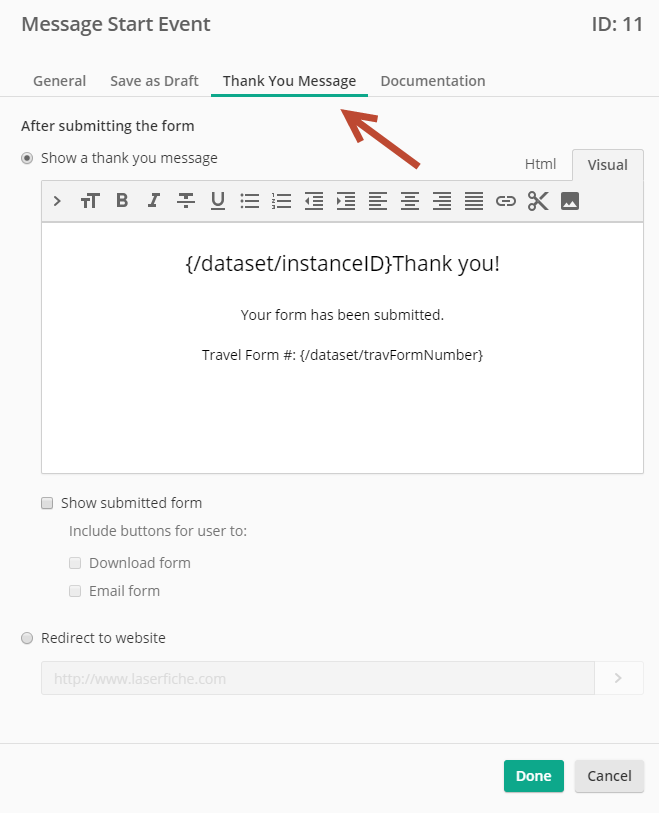Apply strikethrough formatting
Image resolution: width=659 pixels, height=813 pixels.
(x=186, y=201)
